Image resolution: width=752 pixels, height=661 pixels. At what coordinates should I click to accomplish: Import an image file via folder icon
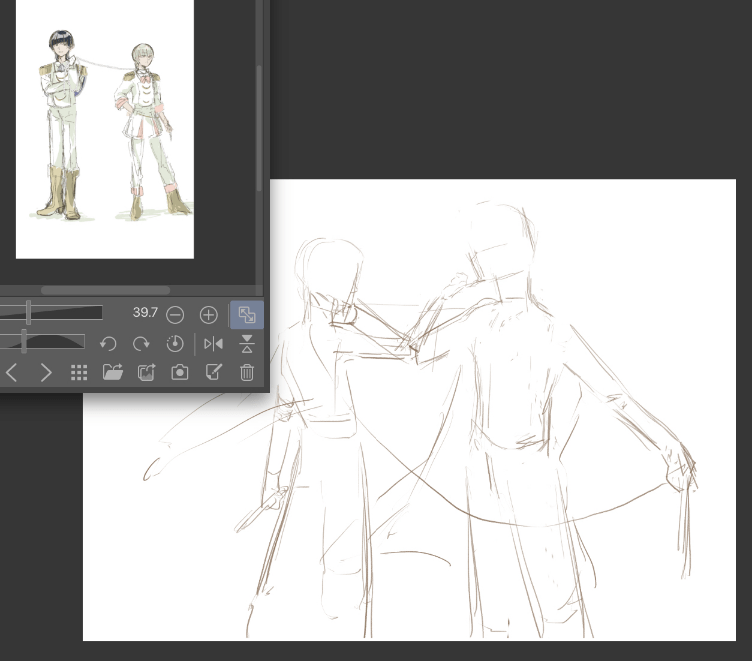pos(112,373)
